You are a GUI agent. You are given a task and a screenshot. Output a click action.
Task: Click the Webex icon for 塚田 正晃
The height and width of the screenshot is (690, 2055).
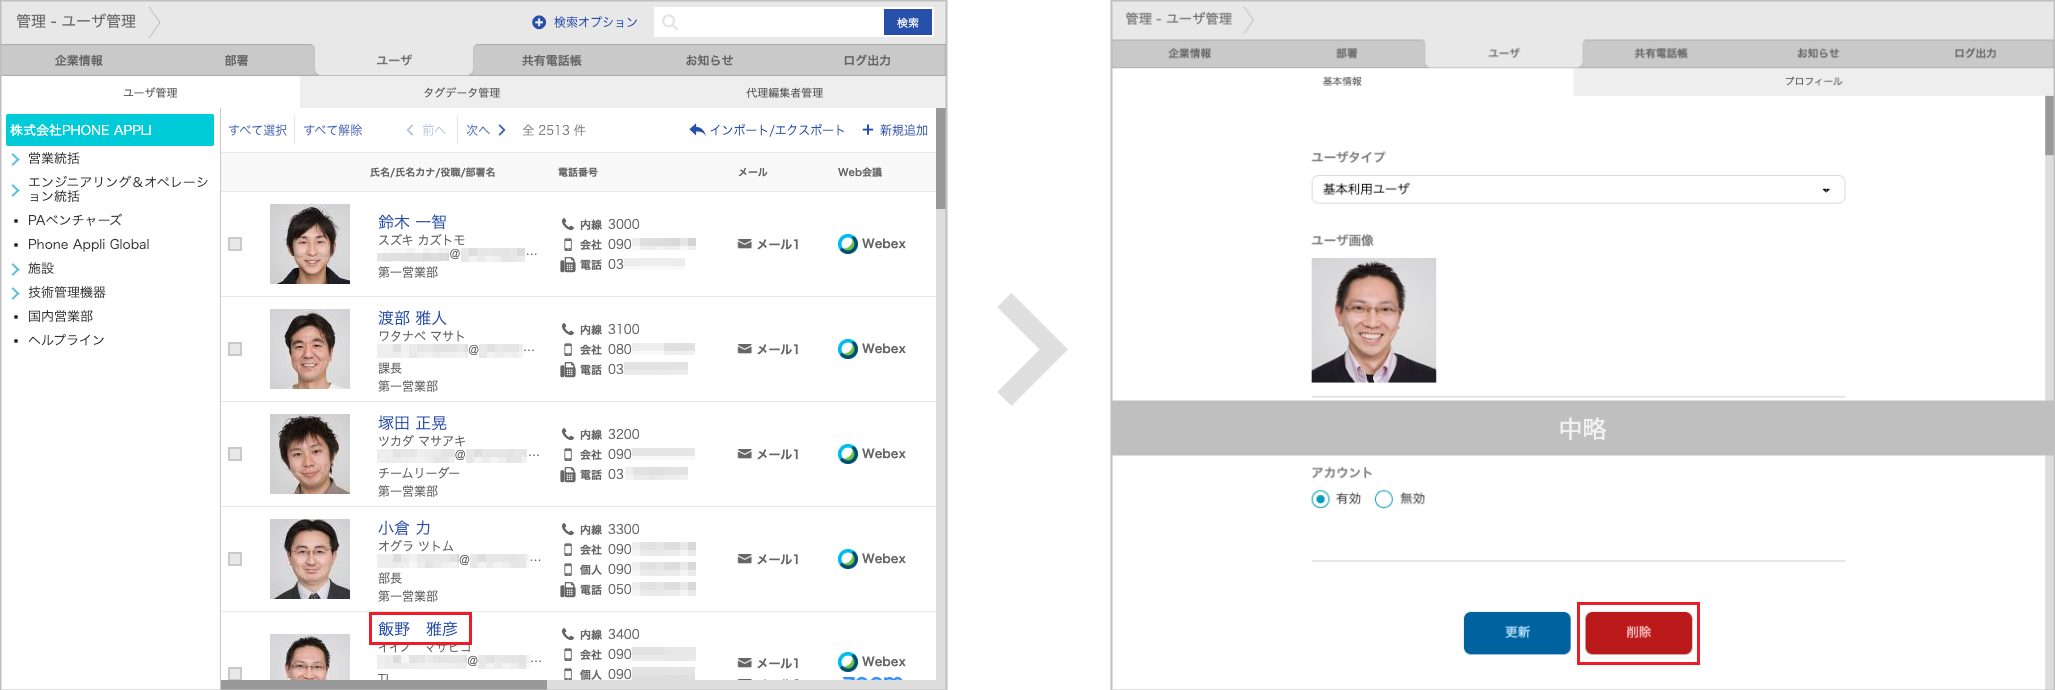pyautogui.click(x=847, y=454)
